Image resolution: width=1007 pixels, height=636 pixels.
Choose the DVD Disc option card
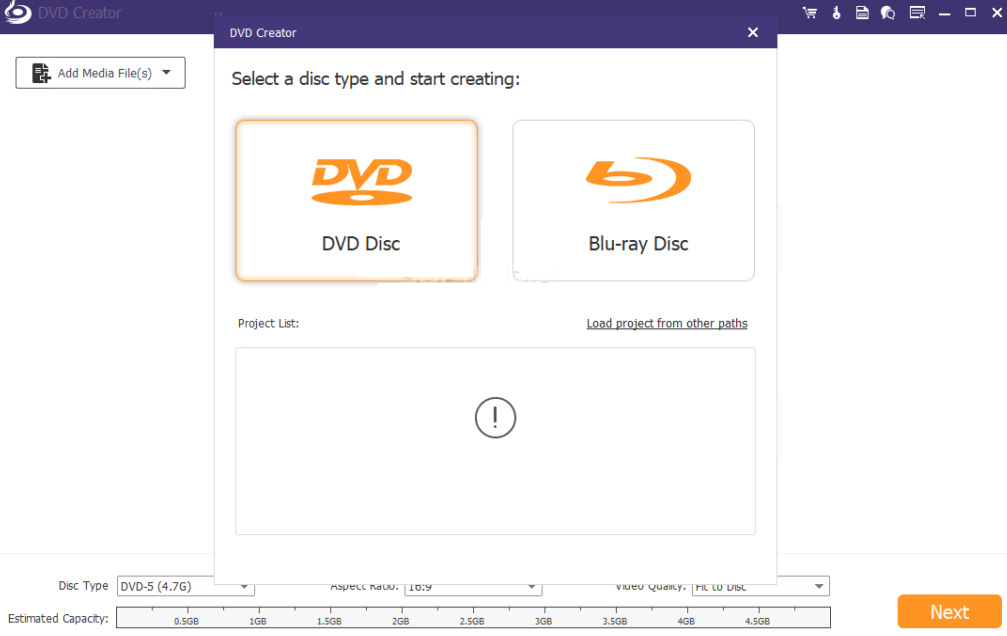[x=356, y=200]
